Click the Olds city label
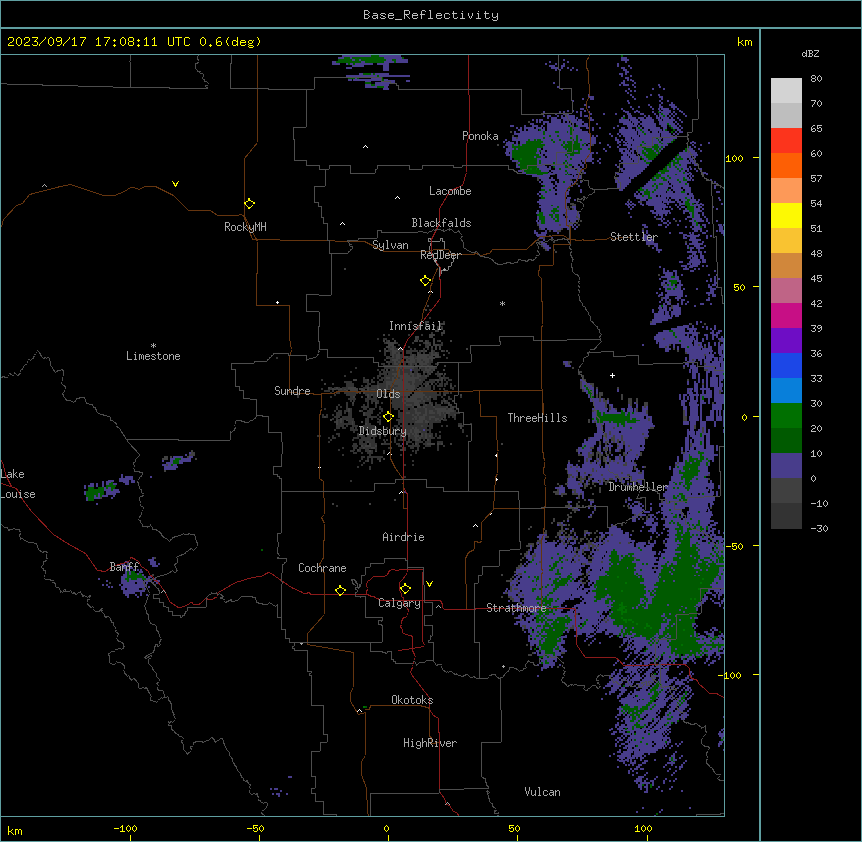The image size is (862, 842). pyautogui.click(x=388, y=394)
